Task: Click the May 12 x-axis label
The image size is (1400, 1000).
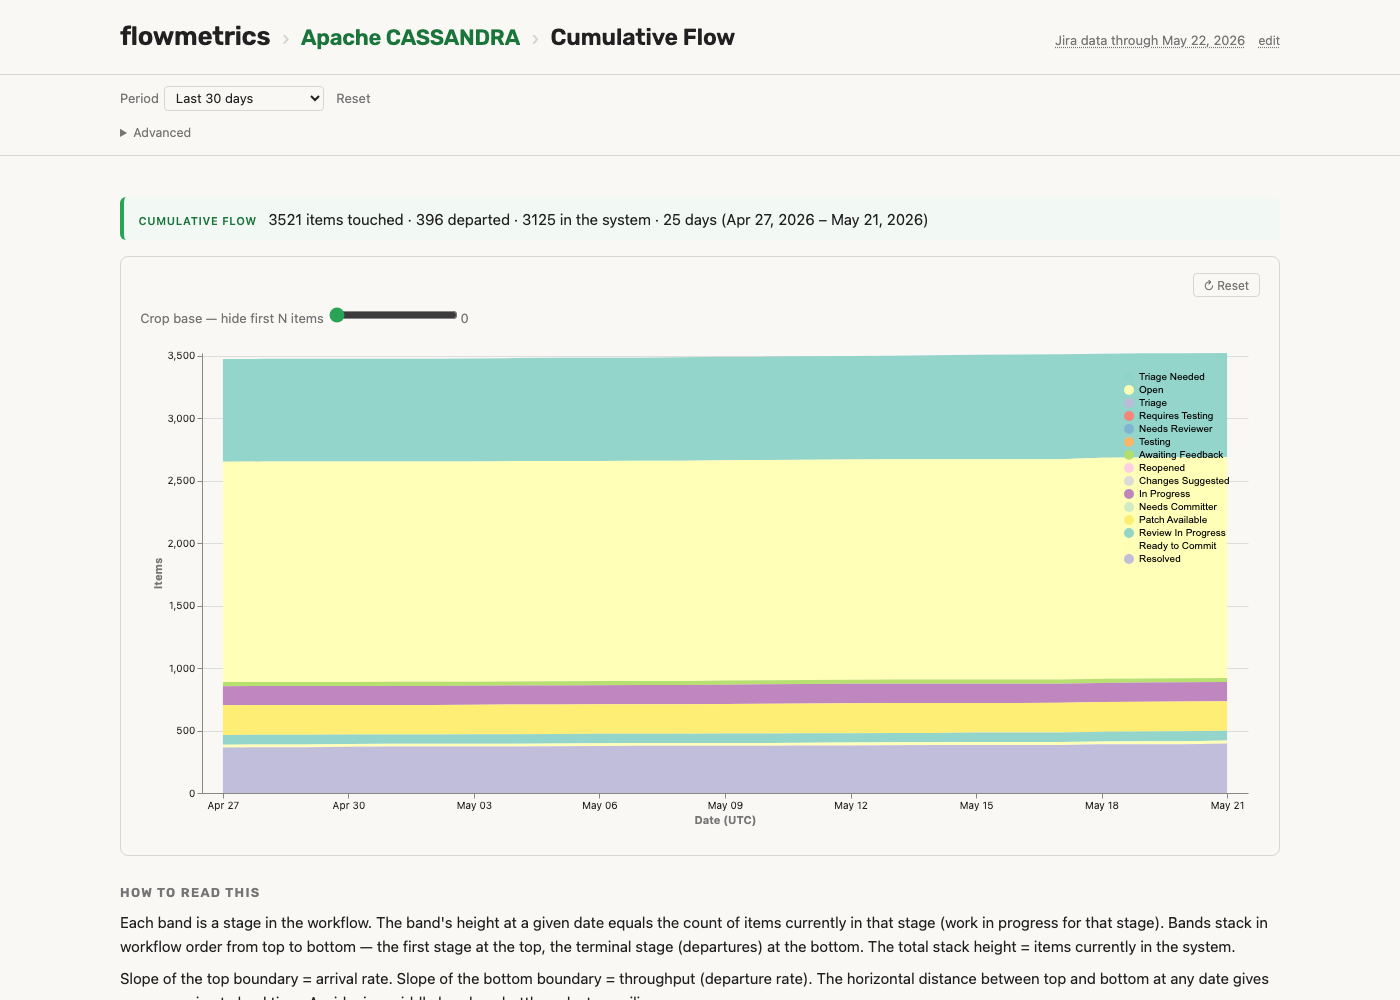Action: pos(851,805)
